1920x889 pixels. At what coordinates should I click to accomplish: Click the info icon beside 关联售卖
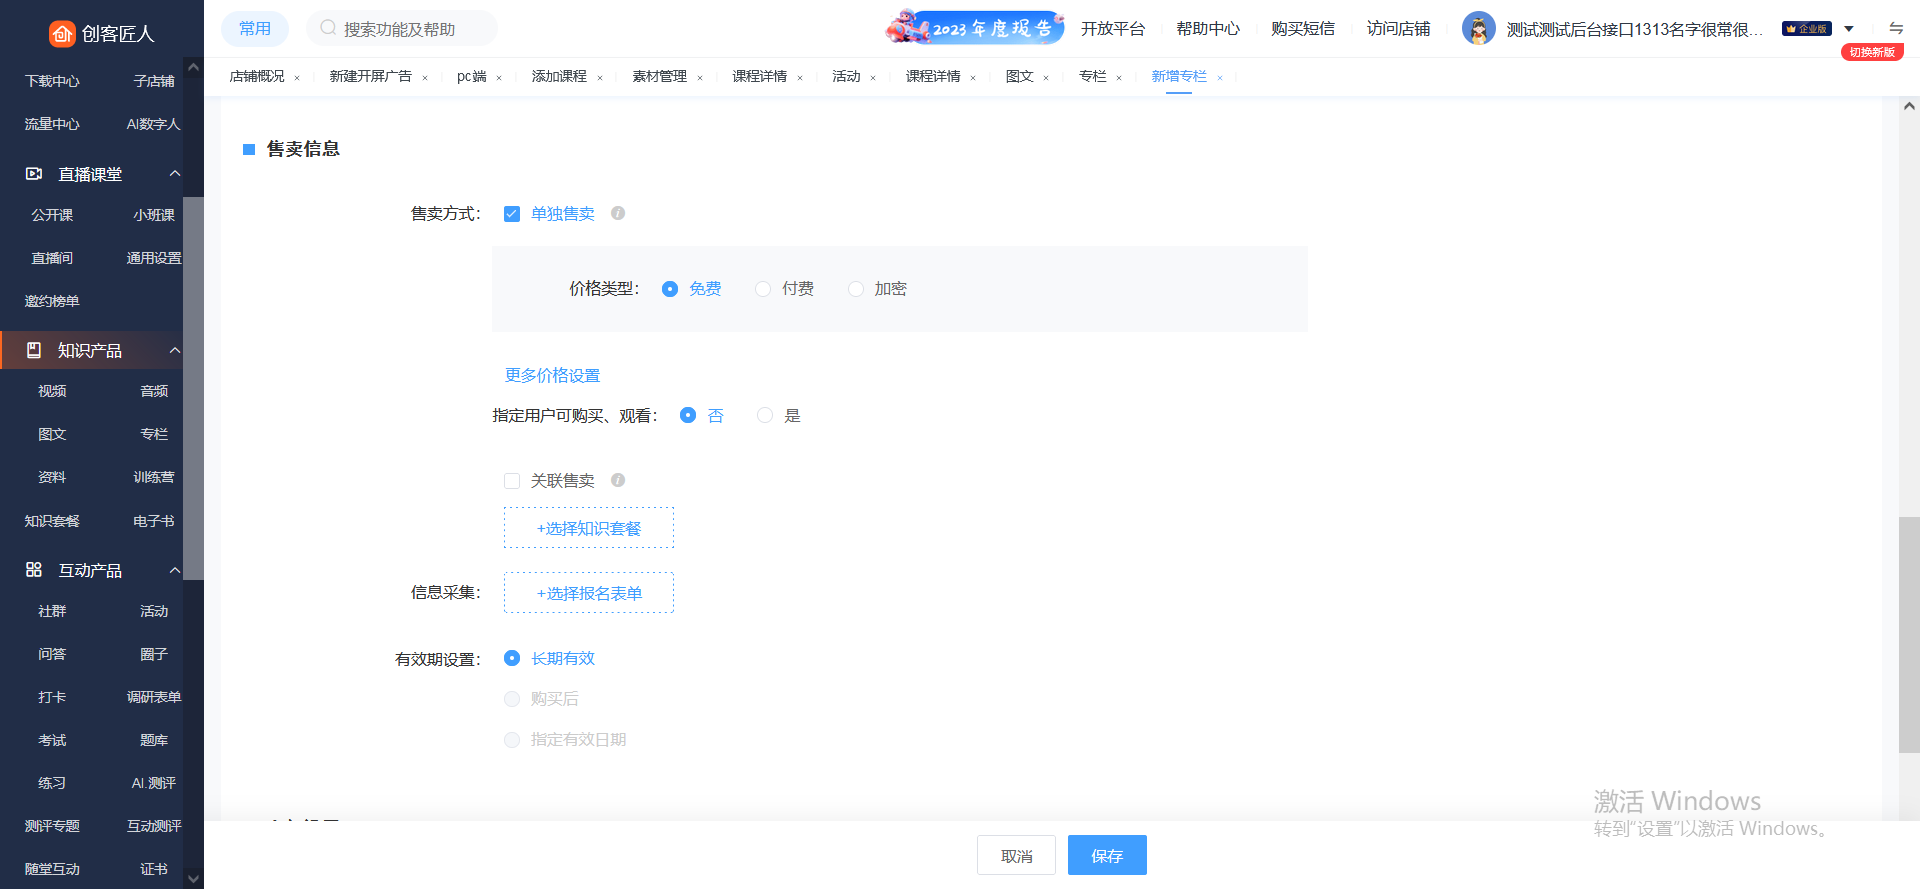[x=618, y=480]
